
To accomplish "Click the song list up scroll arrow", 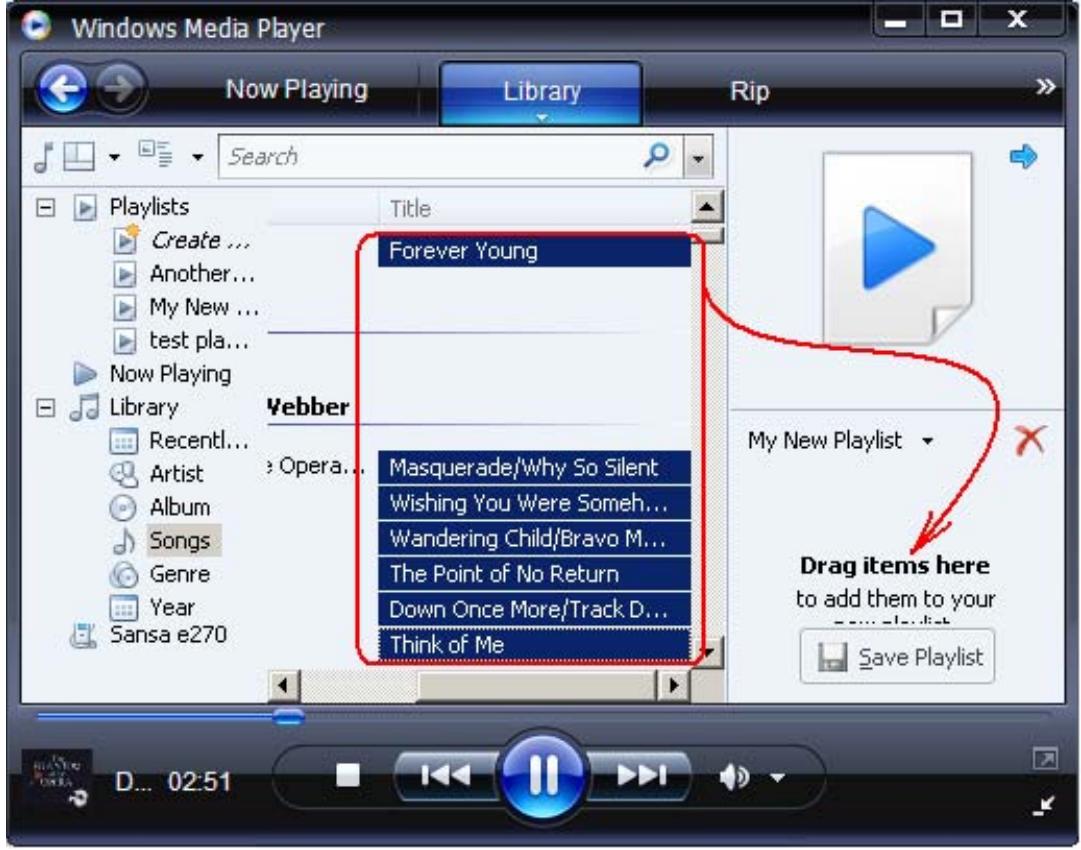I will pos(707,206).
